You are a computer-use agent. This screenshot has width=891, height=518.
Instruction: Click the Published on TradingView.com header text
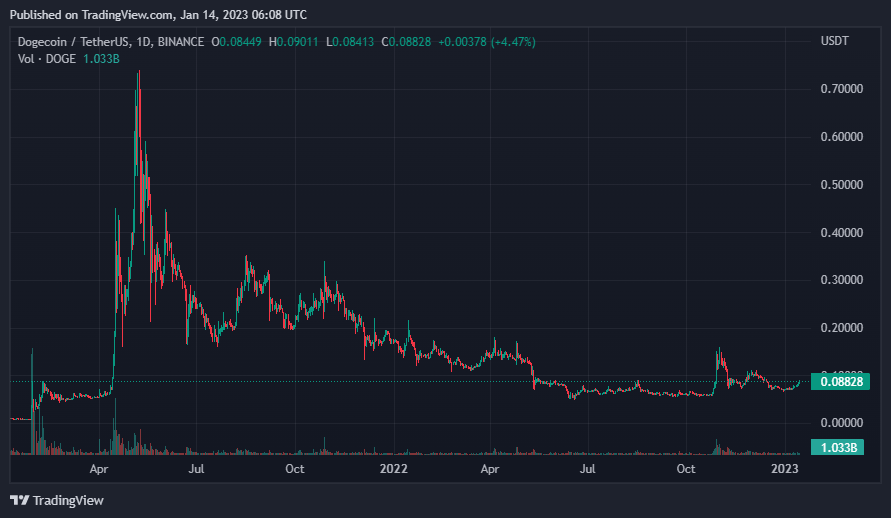pyautogui.click(x=159, y=15)
